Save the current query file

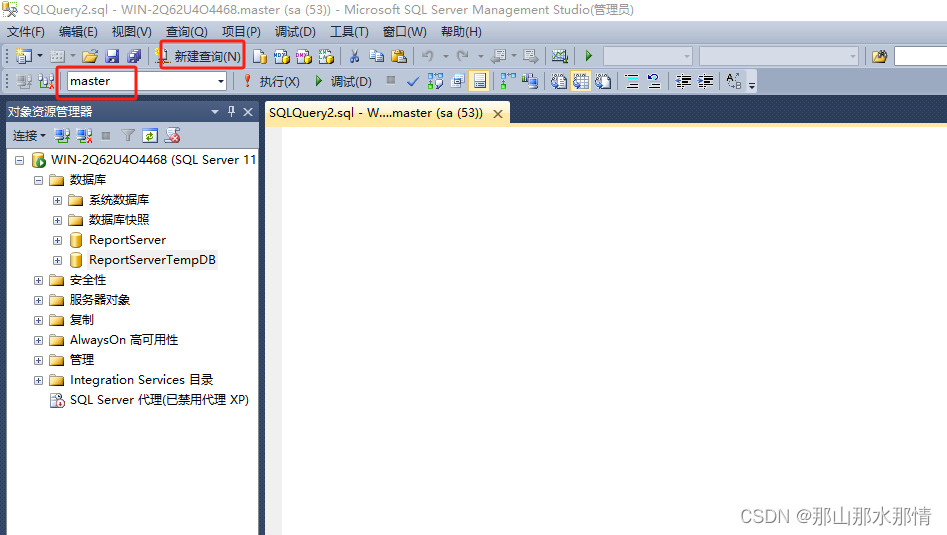pyautogui.click(x=112, y=56)
